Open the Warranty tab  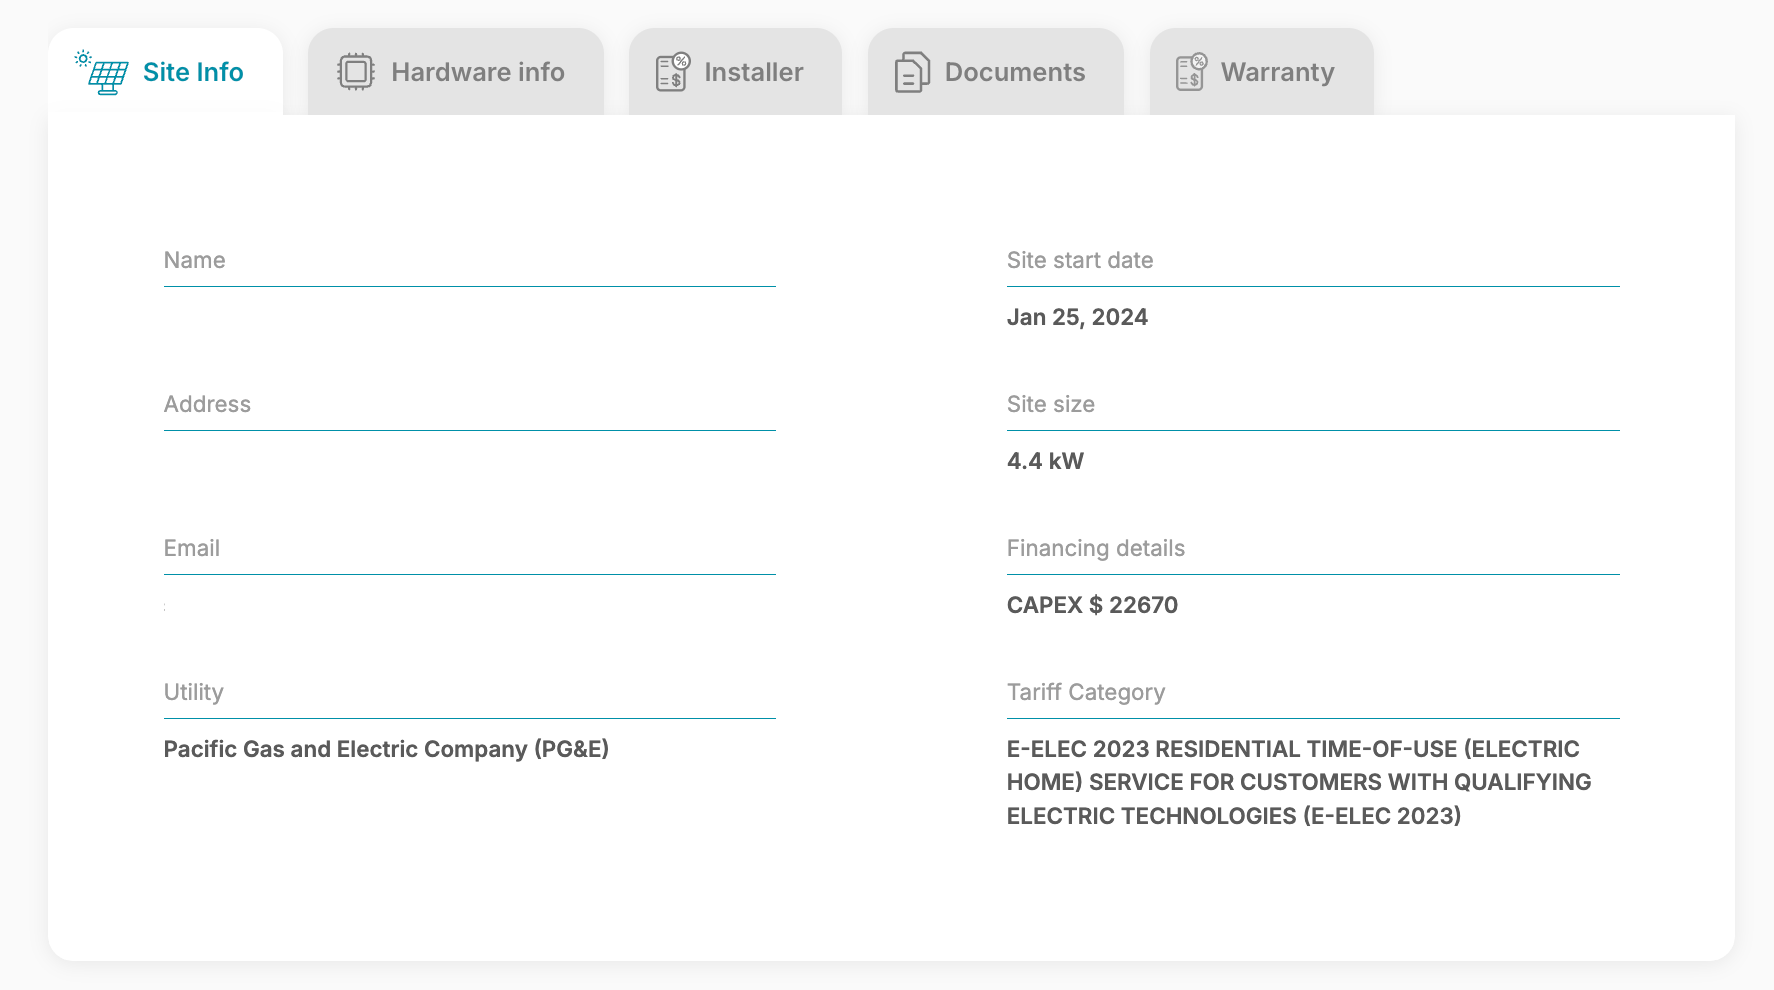coord(1262,72)
